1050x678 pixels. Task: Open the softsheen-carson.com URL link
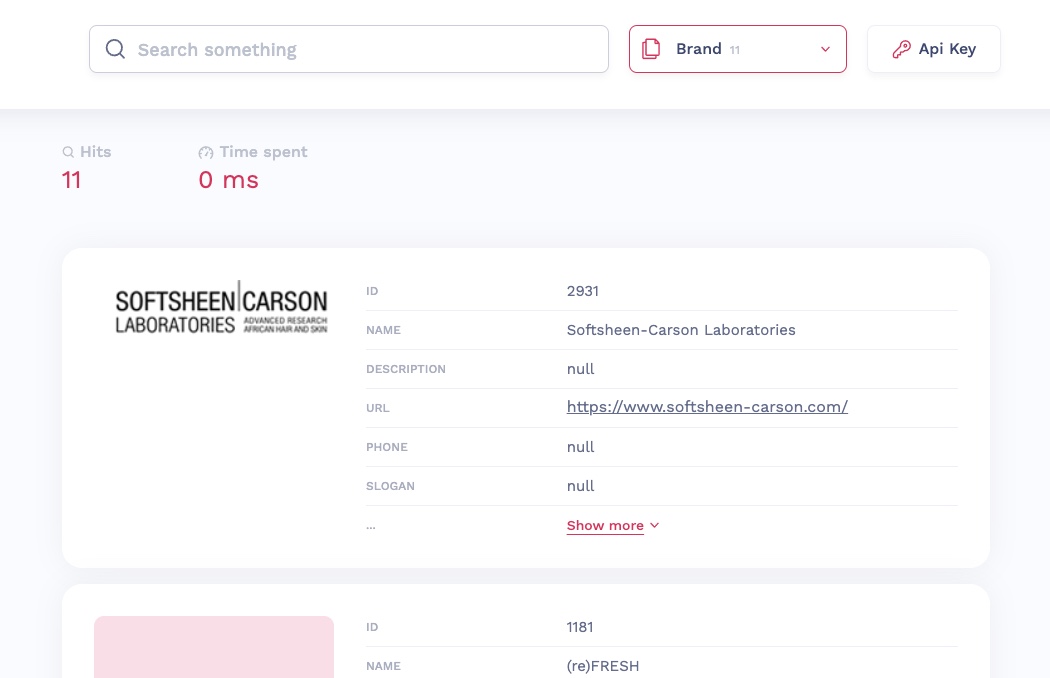707,407
